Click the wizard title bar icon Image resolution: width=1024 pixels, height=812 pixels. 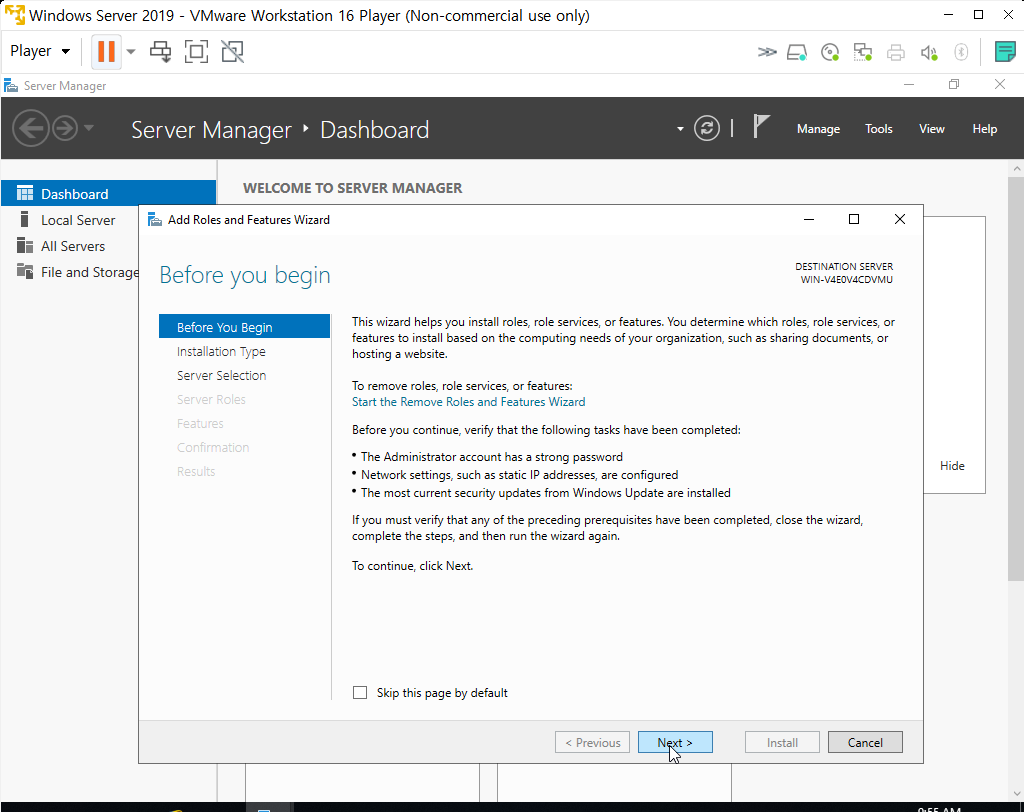click(x=155, y=219)
